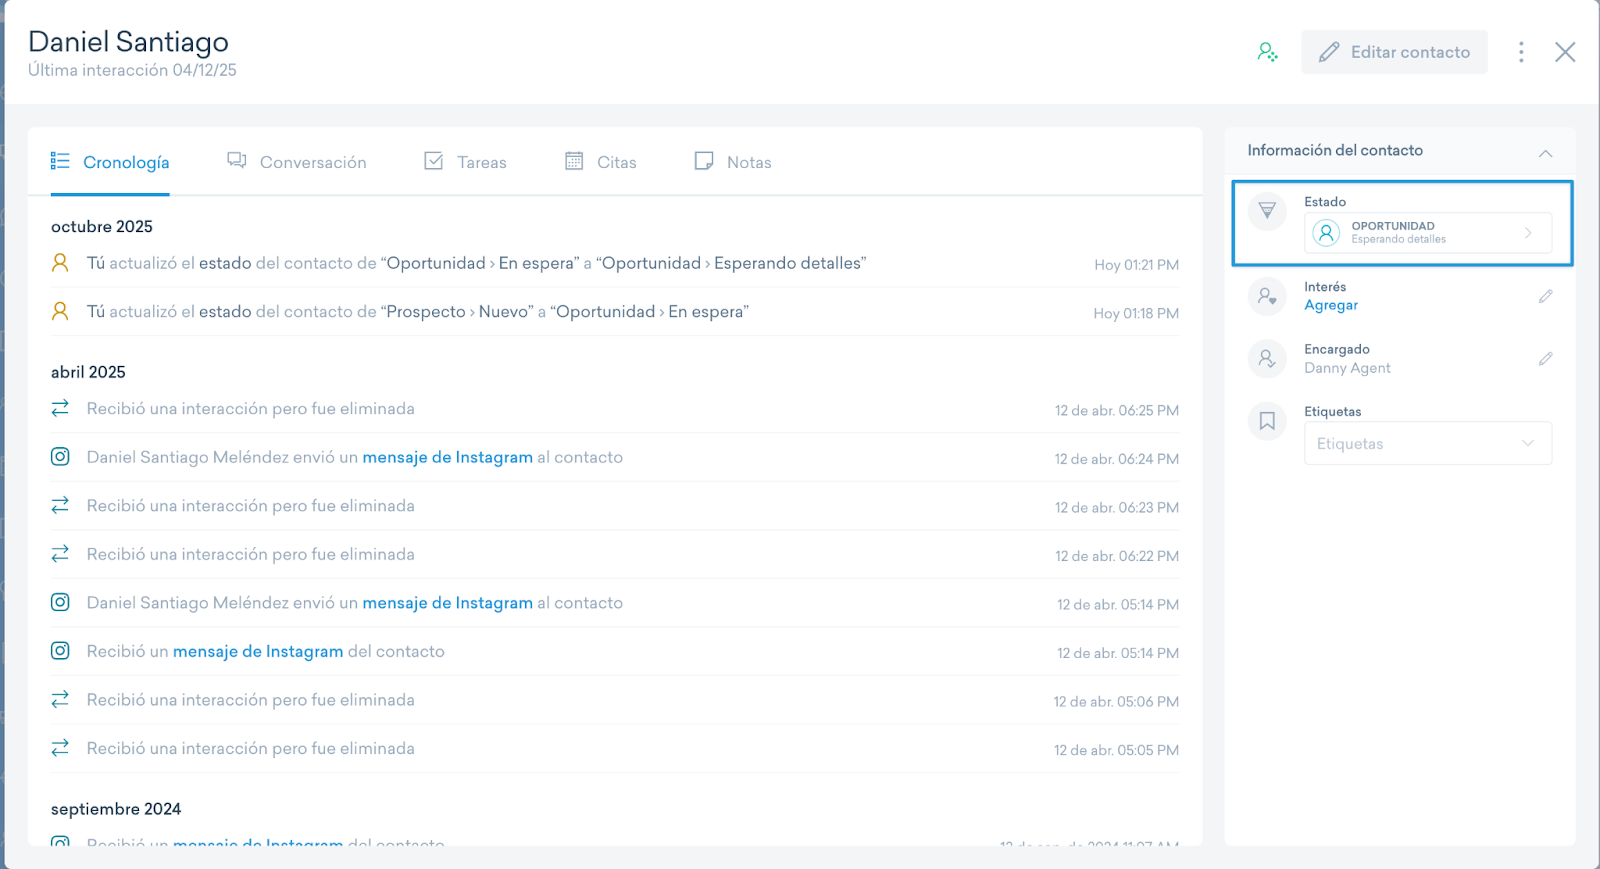Go to the Citas tab
This screenshot has width=1600, height=869.
(601, 162)
